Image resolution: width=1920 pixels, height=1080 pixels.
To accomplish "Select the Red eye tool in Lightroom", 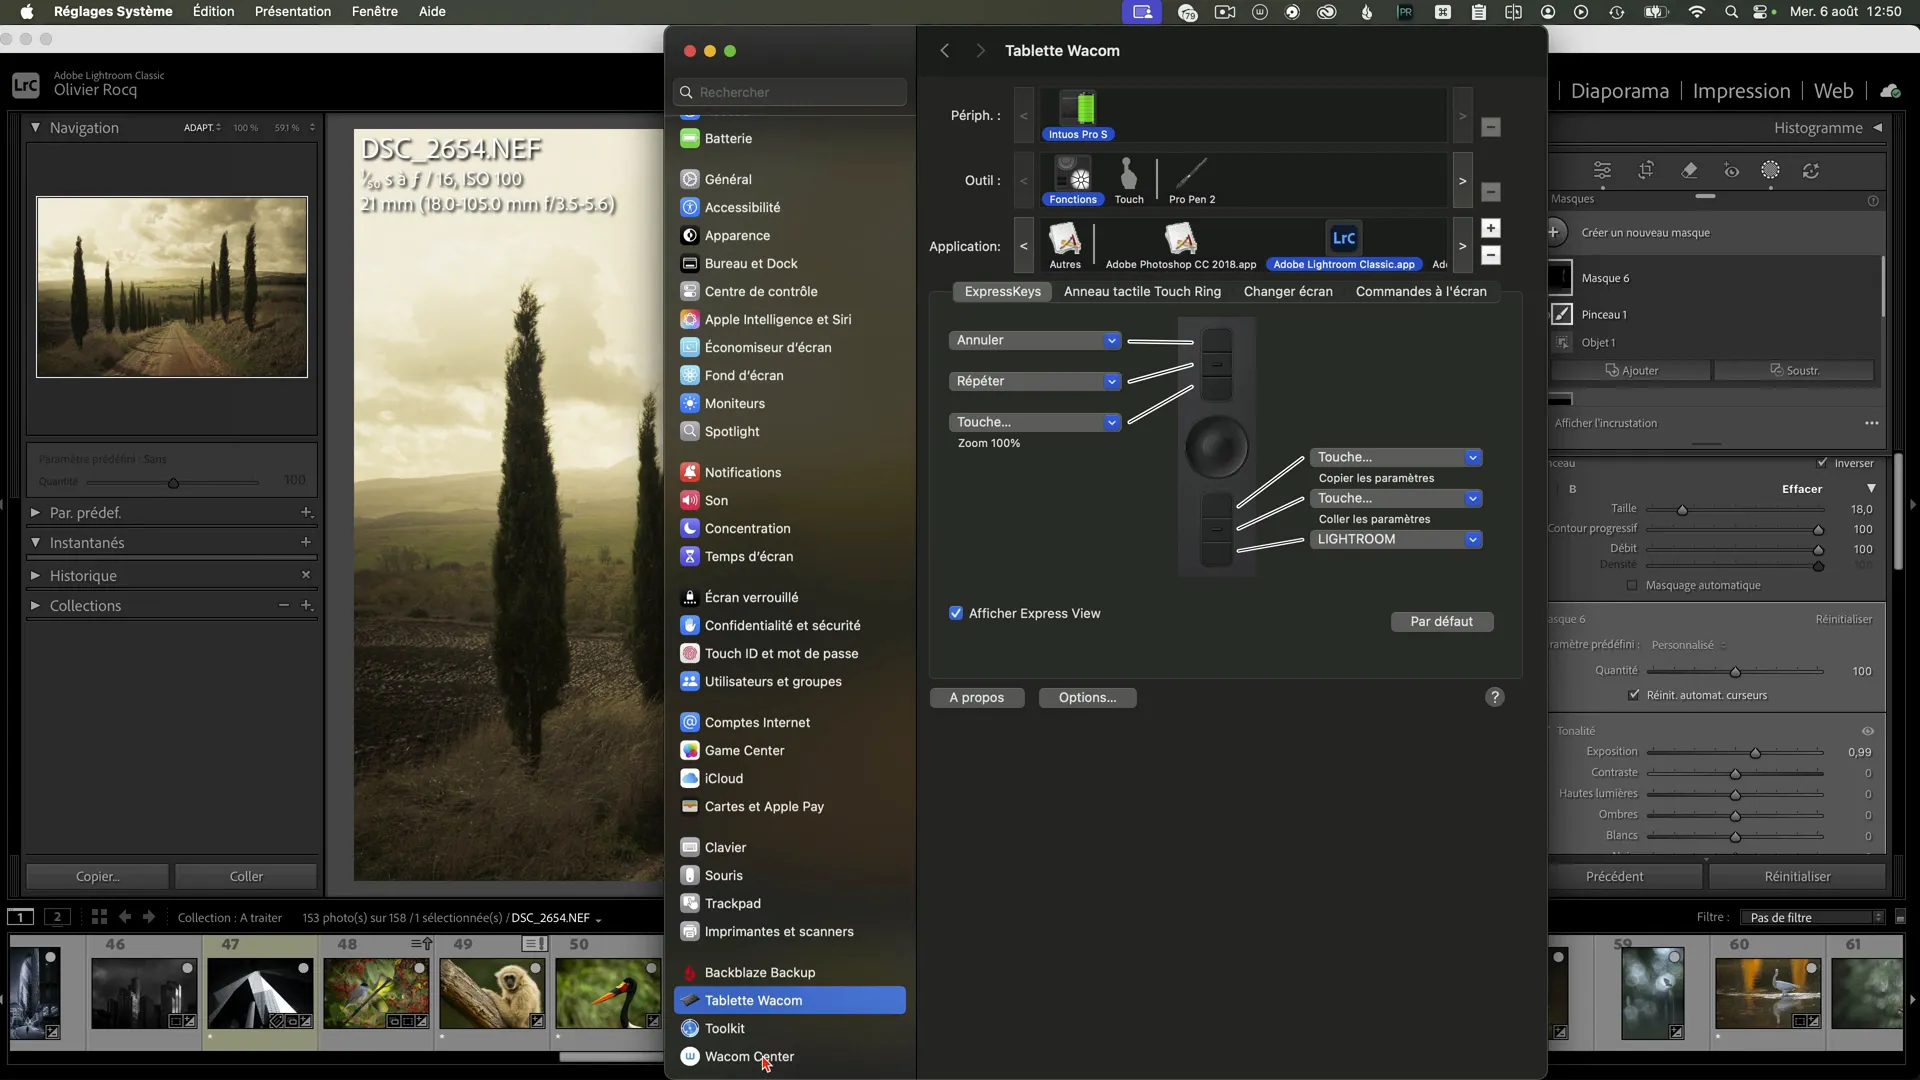I will click(x=1731, y=171).
